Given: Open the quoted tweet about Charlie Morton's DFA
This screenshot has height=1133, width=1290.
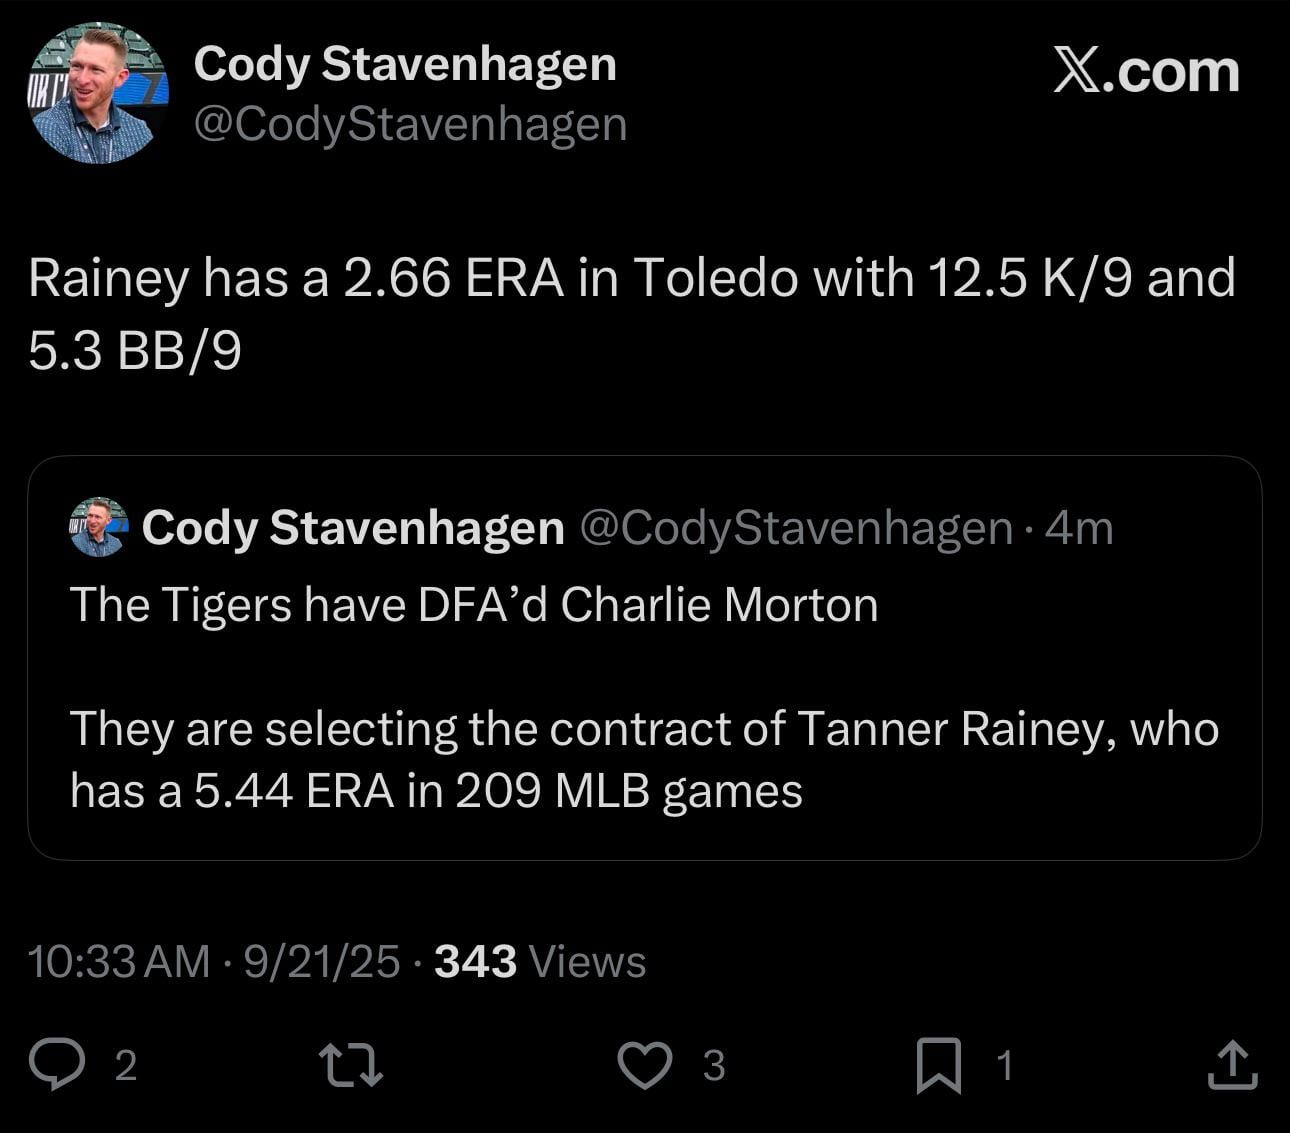Looking at the screenshot, I should coord(644,700).
